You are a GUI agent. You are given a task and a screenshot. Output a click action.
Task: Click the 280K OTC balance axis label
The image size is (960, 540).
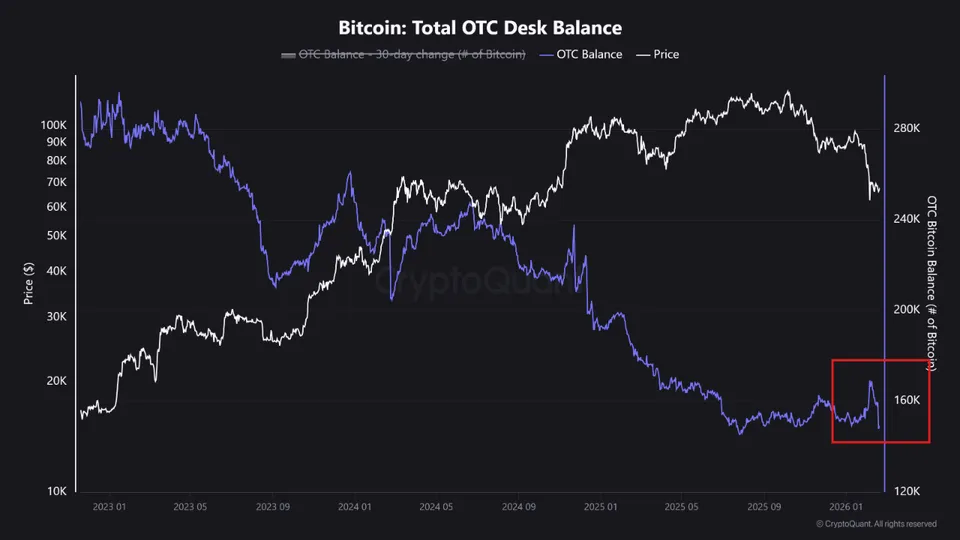907,128
